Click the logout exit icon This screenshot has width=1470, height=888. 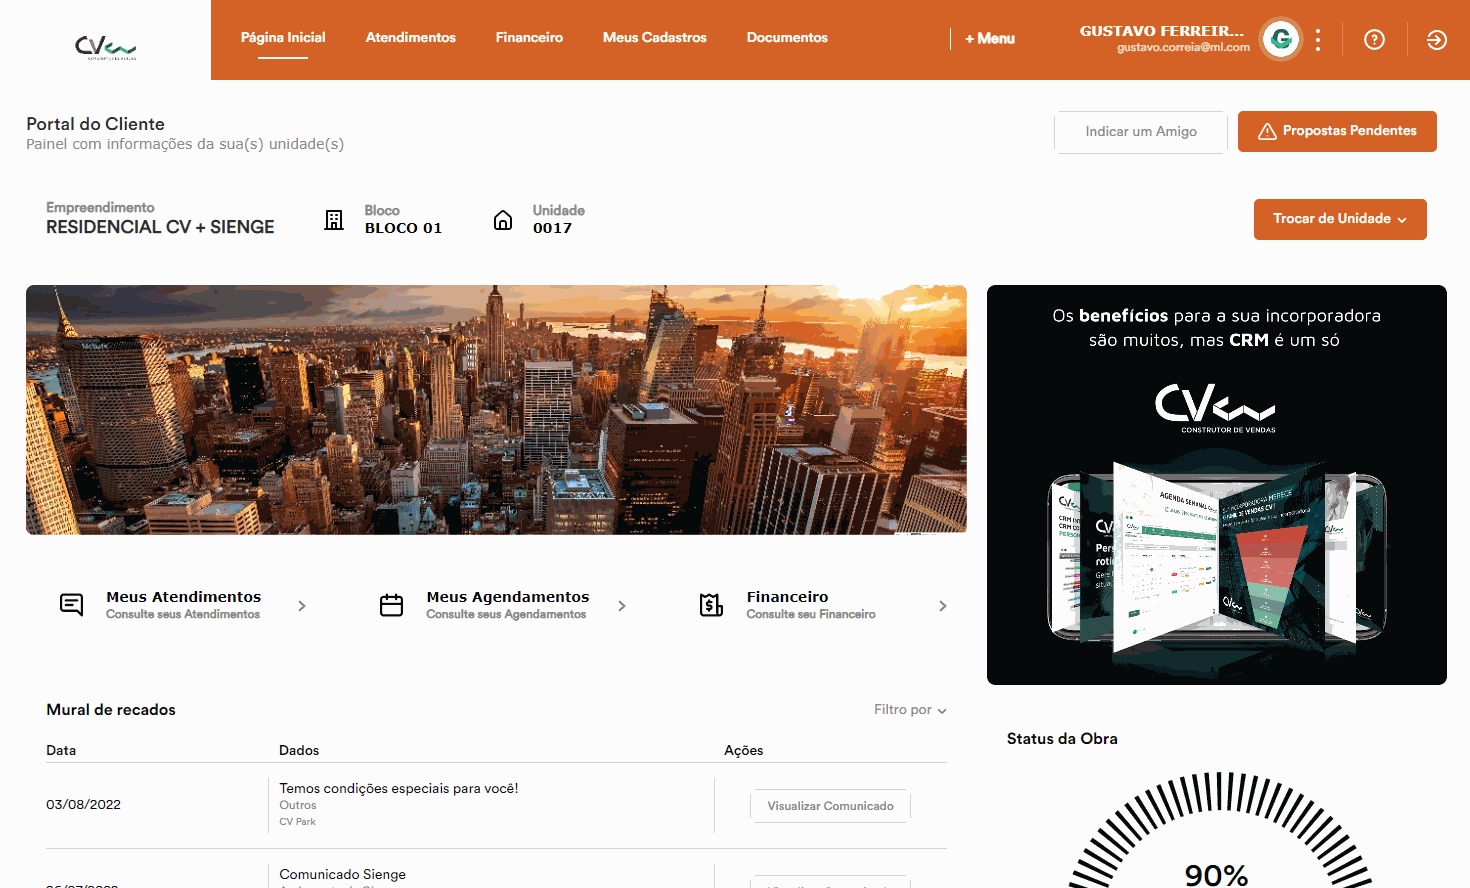point(1437,40)
